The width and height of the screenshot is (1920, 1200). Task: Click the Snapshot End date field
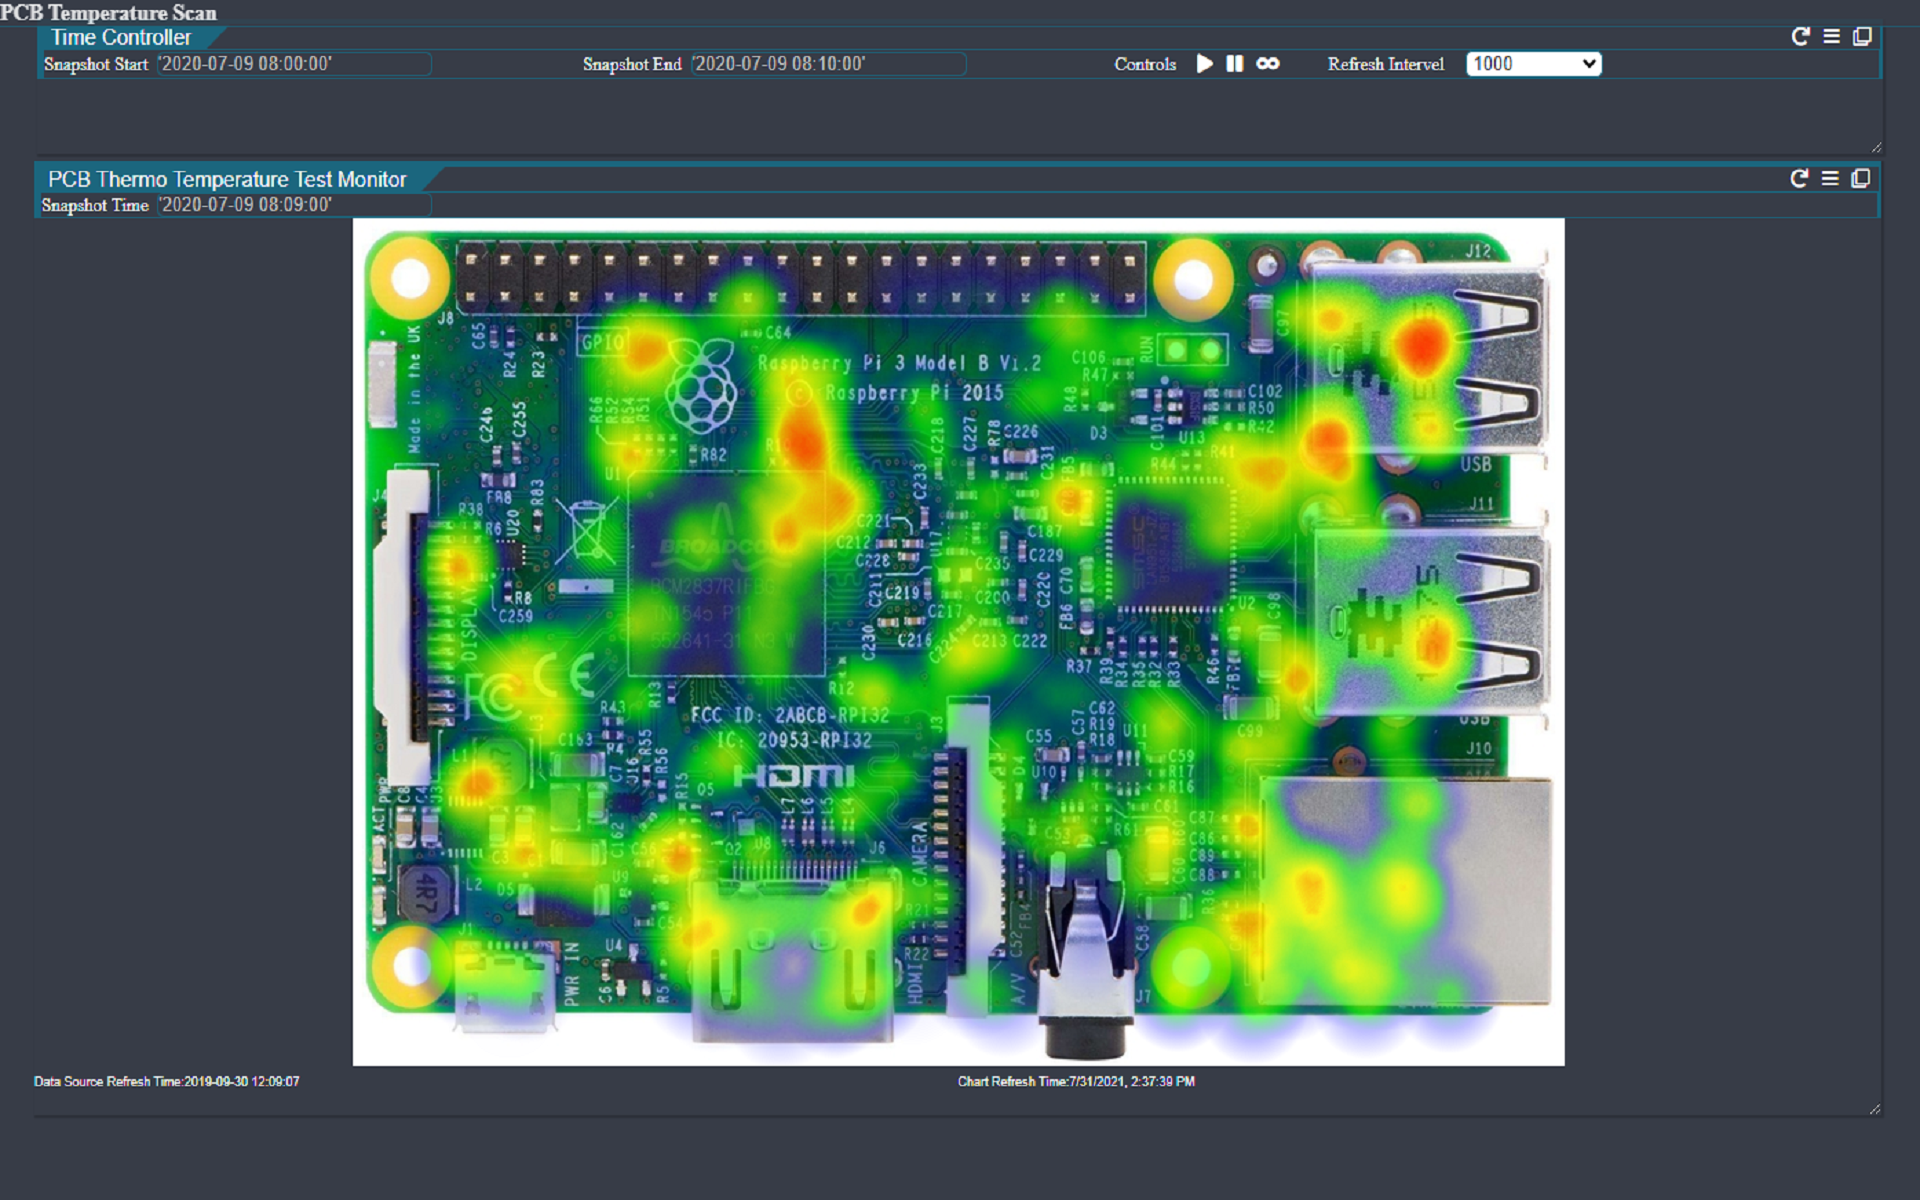tap(828, 64)
